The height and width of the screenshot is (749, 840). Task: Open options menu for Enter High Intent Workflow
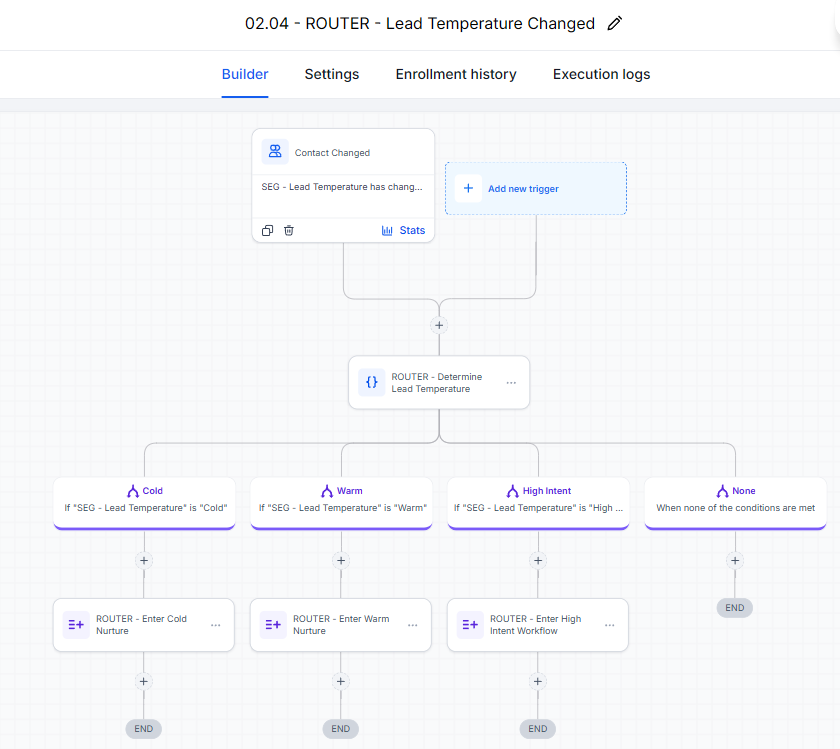[x=610, y=625]
